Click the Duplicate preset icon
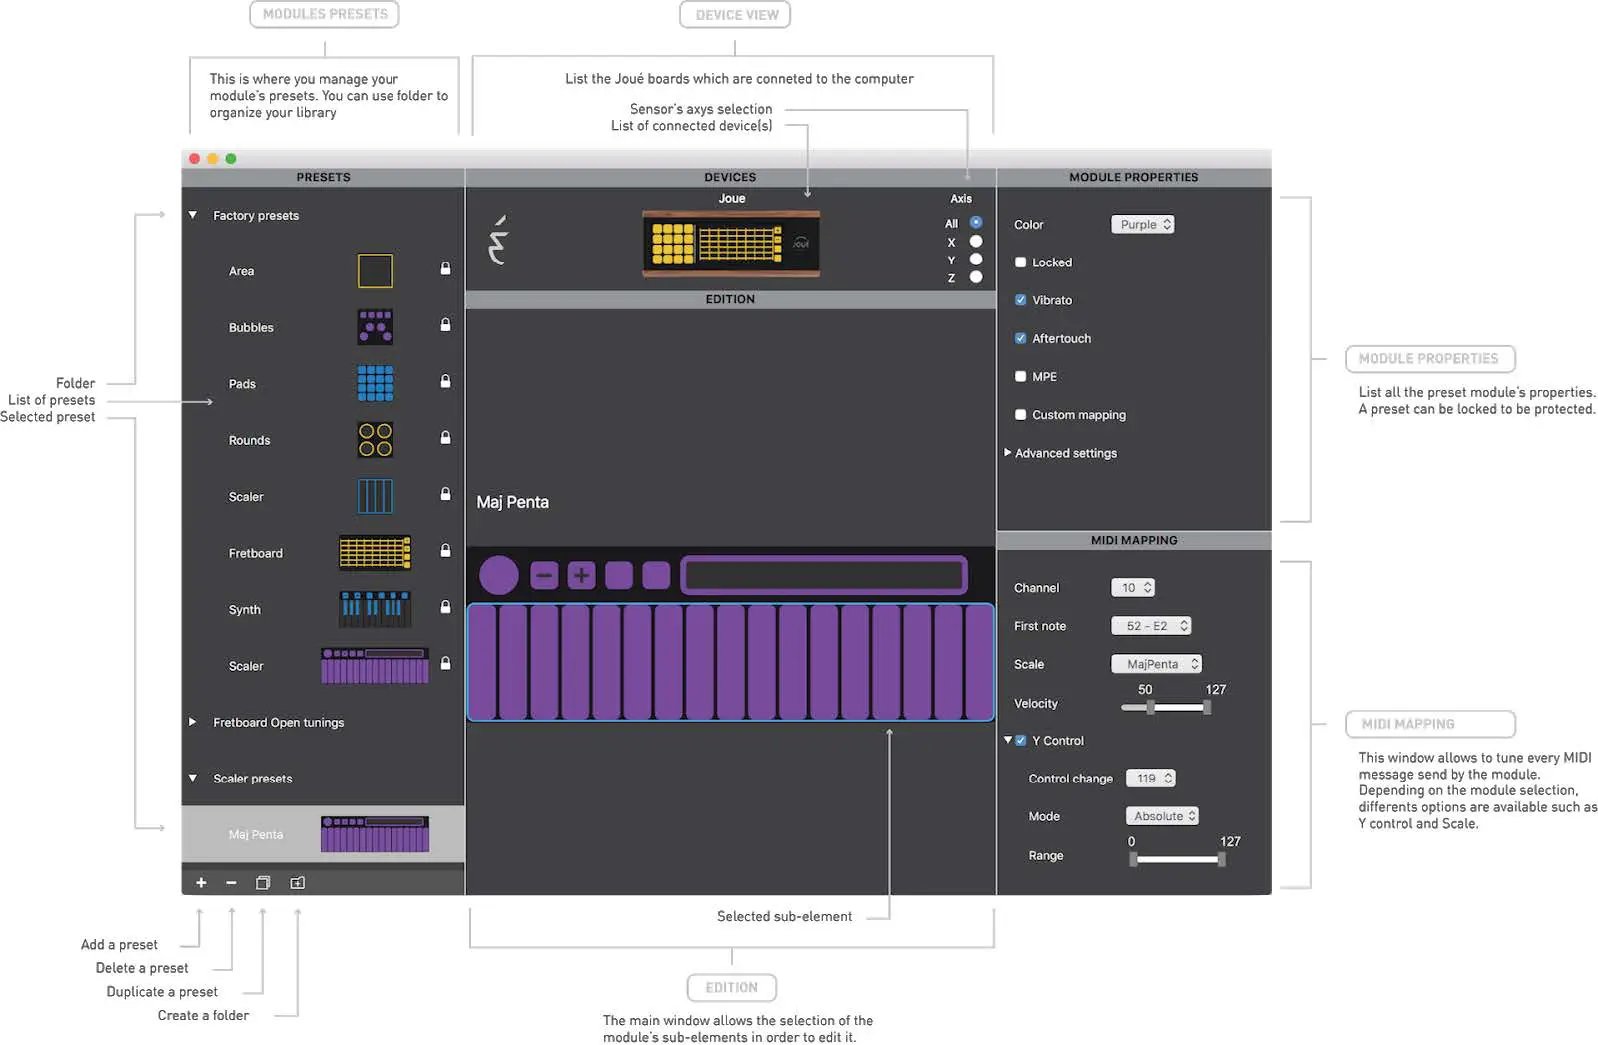 point(263,883)
